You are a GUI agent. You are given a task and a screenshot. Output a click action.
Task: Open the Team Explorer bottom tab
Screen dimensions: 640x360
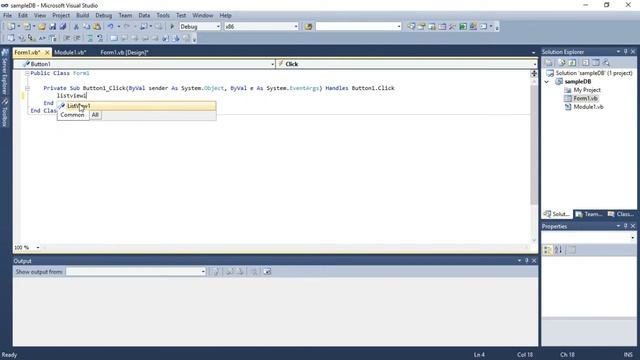coord(589,214)
